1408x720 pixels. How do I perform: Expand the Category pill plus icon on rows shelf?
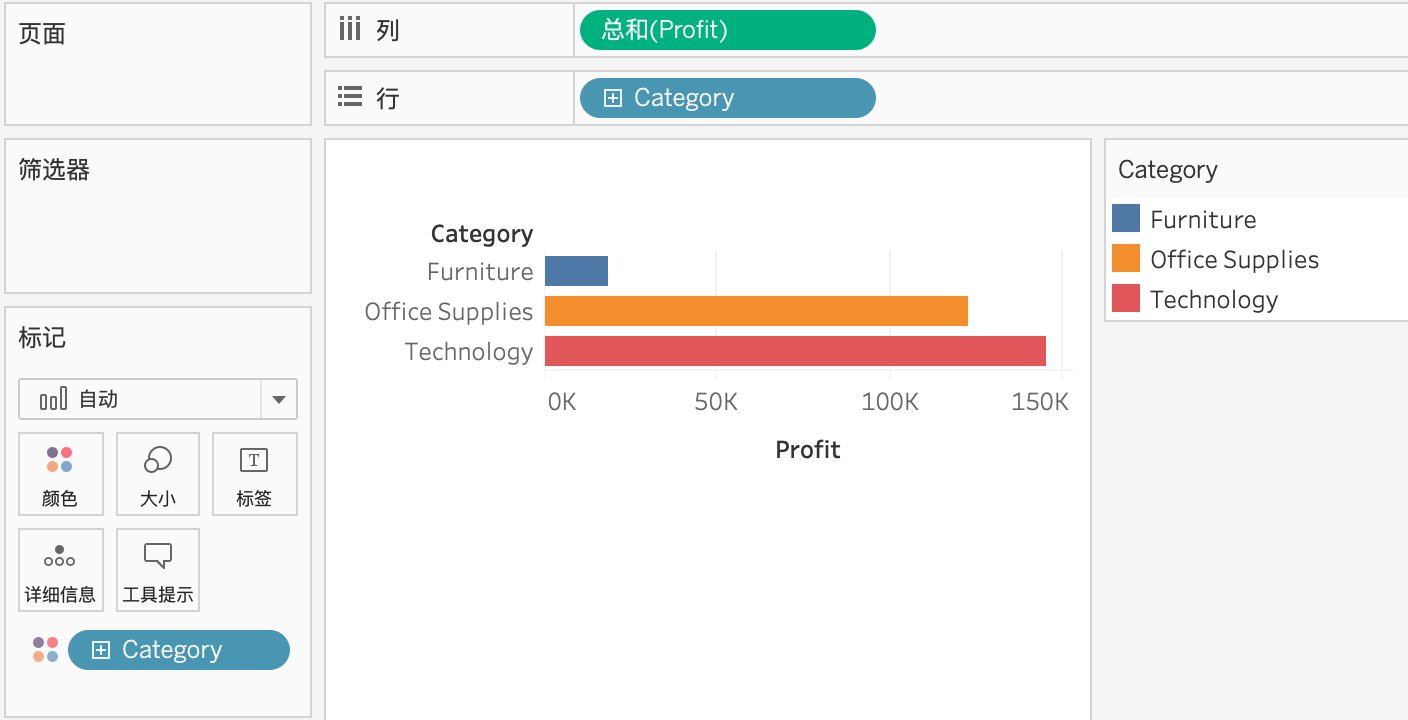tap(613, 98)
